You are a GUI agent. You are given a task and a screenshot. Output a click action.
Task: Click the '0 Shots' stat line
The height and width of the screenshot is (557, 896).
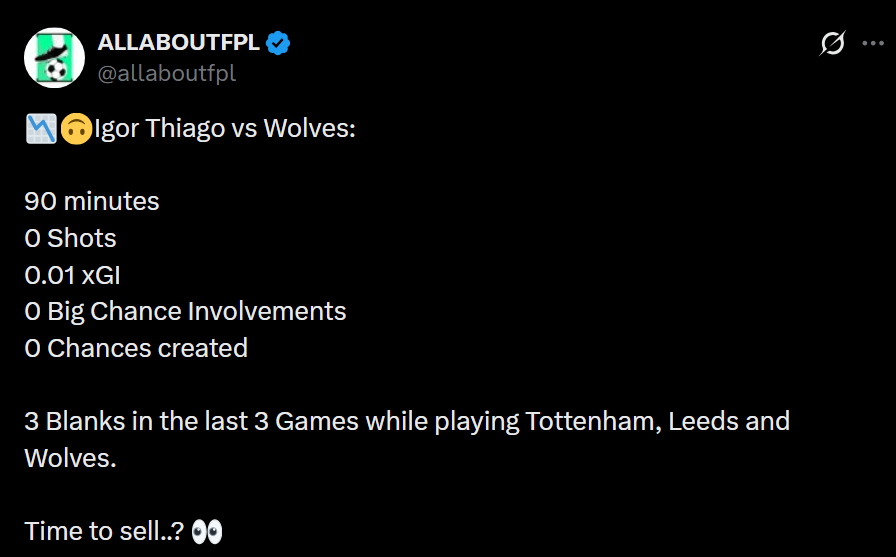(x=70, y=238)
